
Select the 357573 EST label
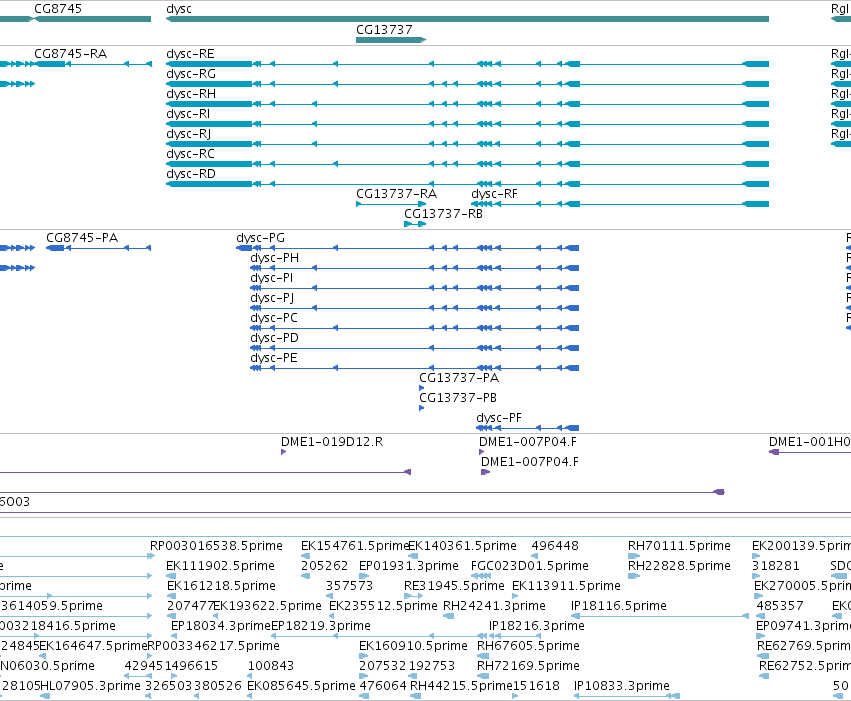(350, 586)
